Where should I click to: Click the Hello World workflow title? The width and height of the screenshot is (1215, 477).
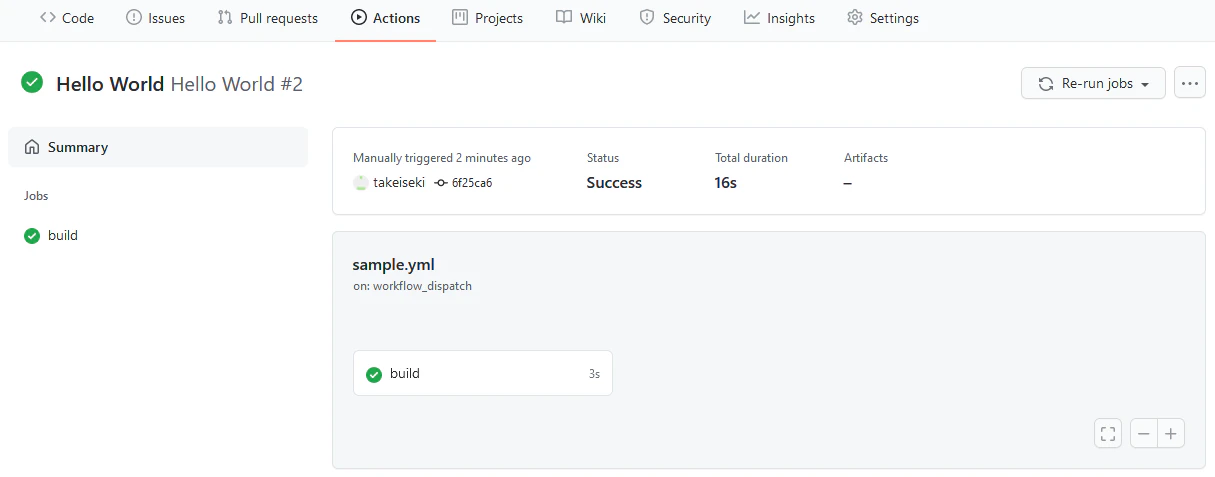(110, 84)
